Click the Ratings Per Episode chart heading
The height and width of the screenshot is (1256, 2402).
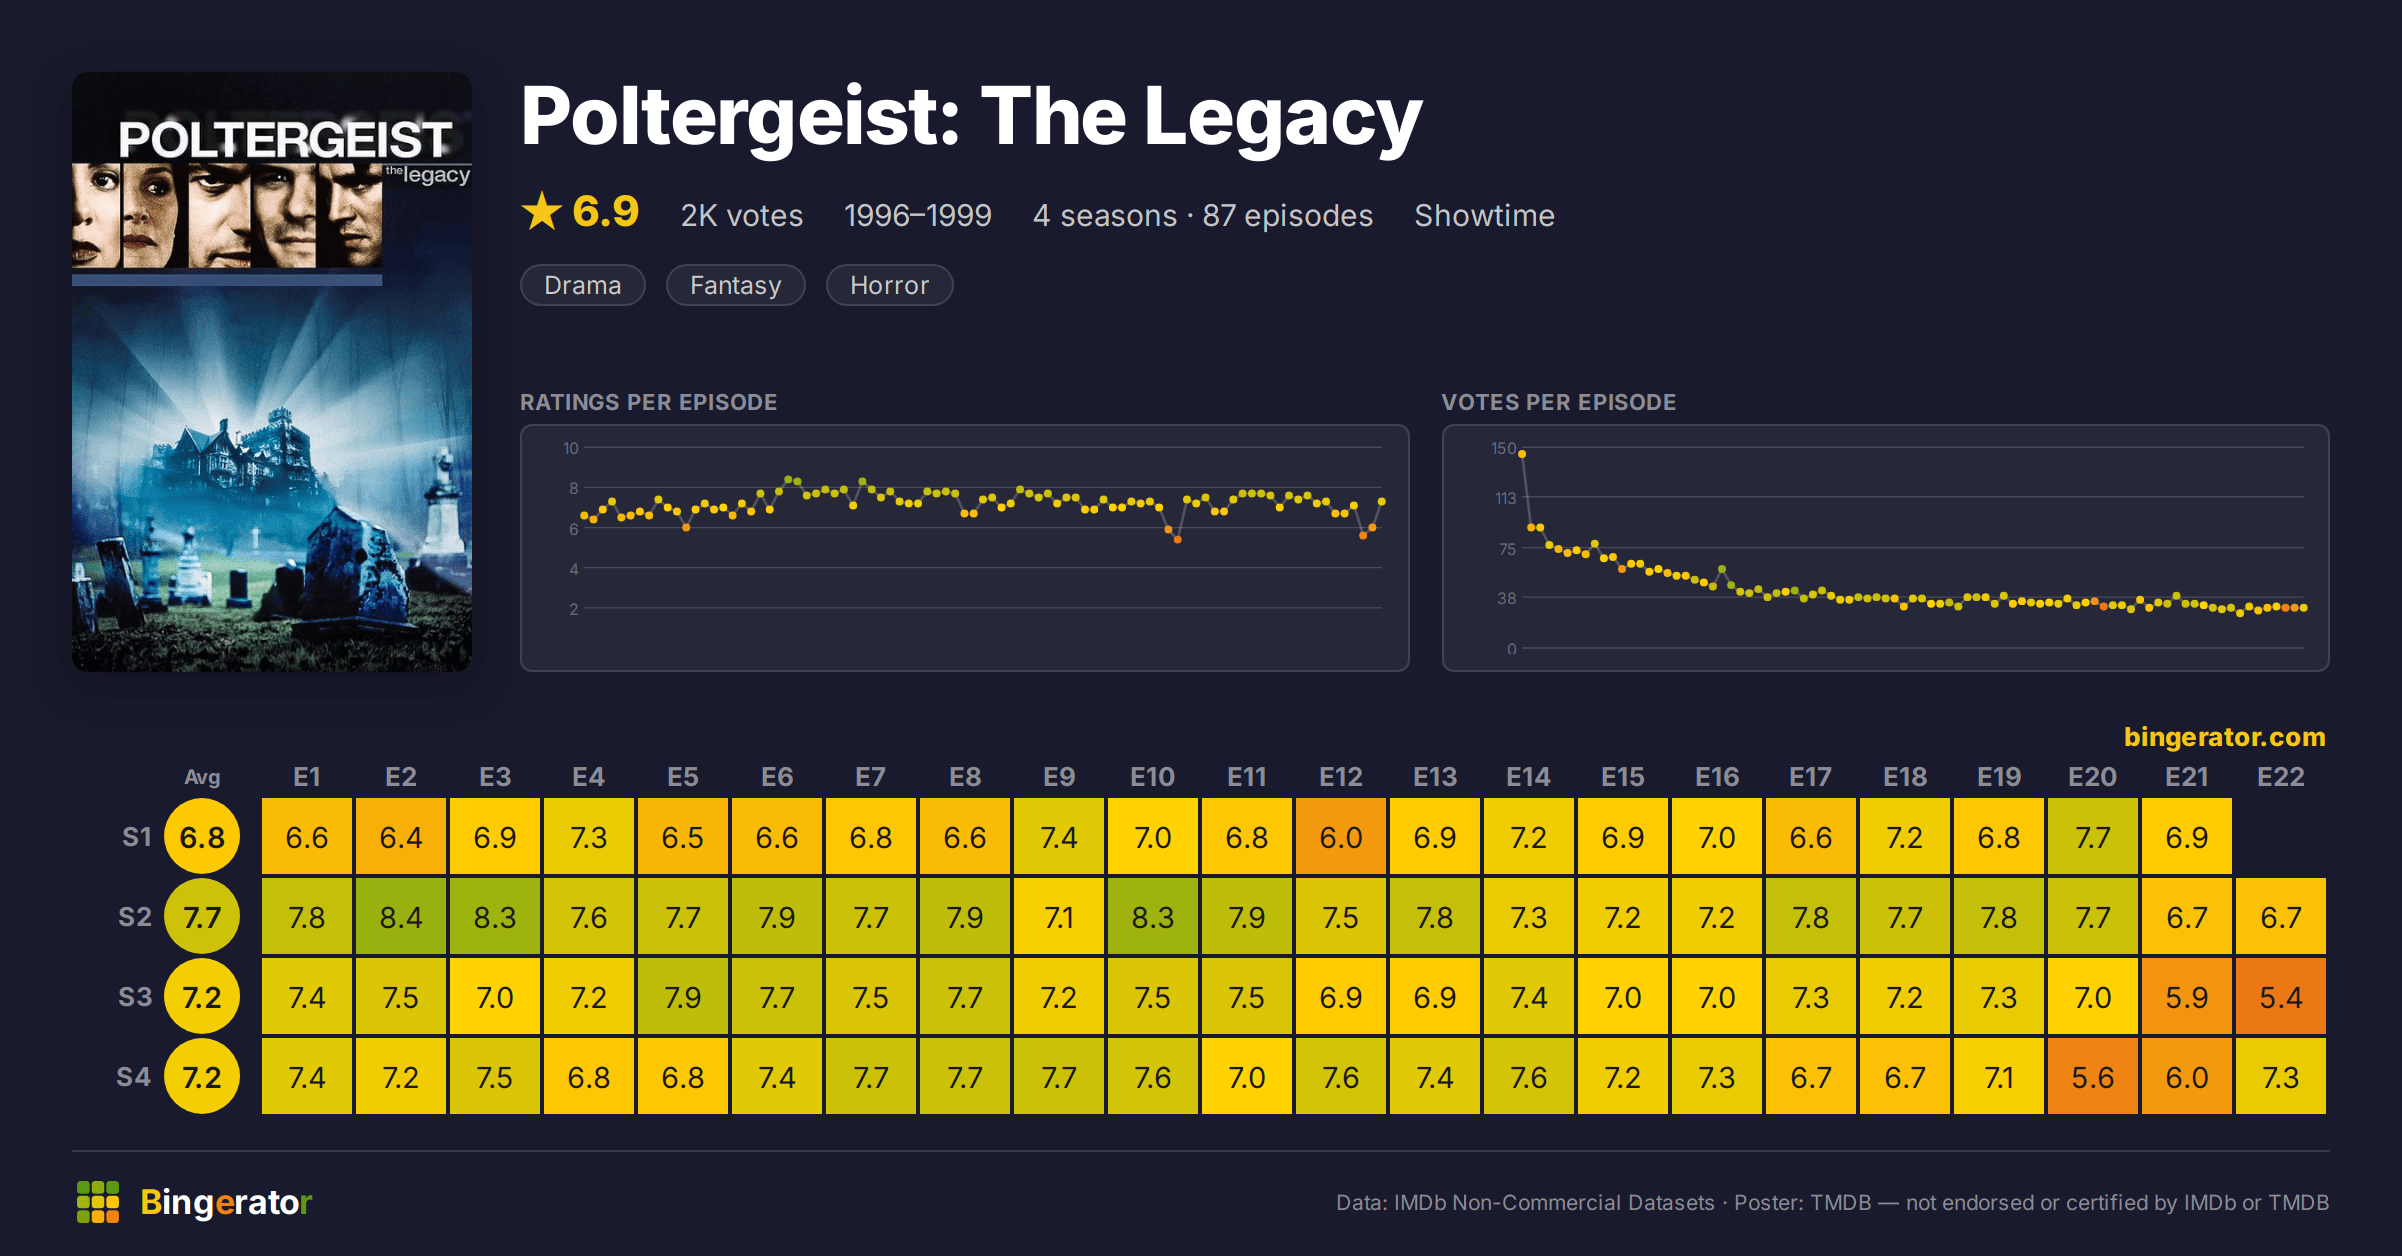pyautogui.click(x=648, y=402)
